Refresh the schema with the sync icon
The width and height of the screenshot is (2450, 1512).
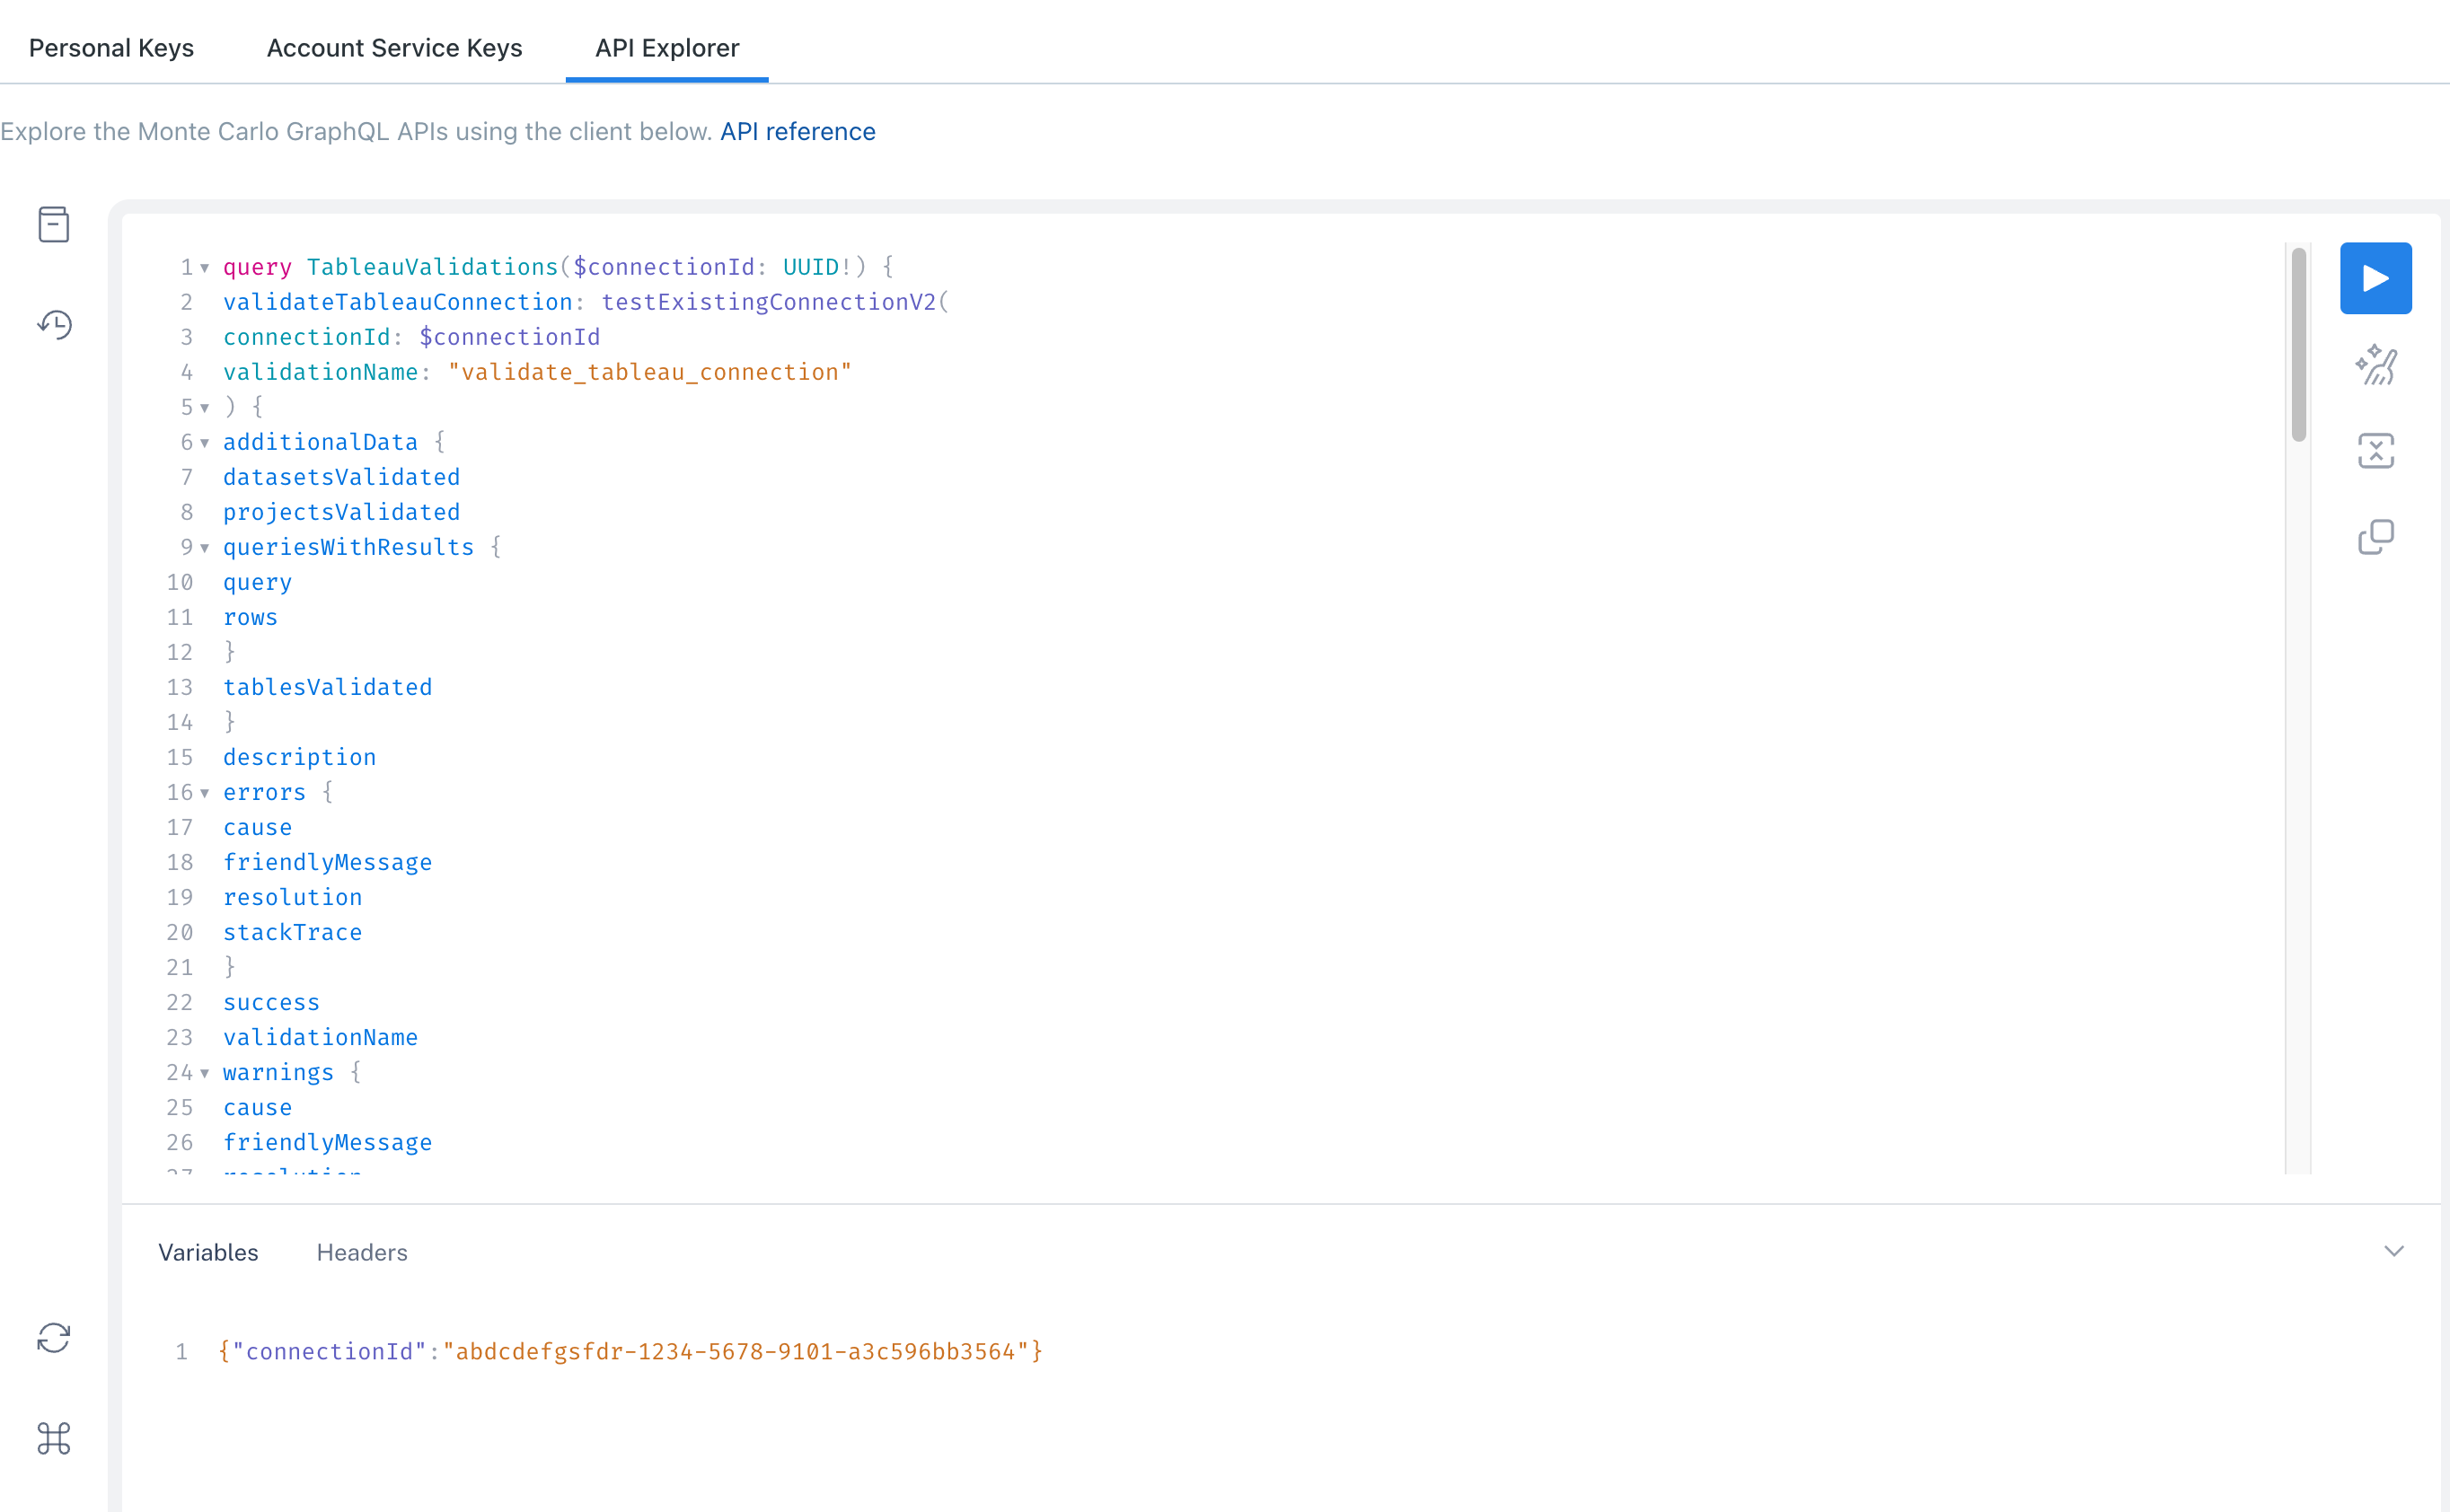pyautogui.click(x=53, y=1338)
